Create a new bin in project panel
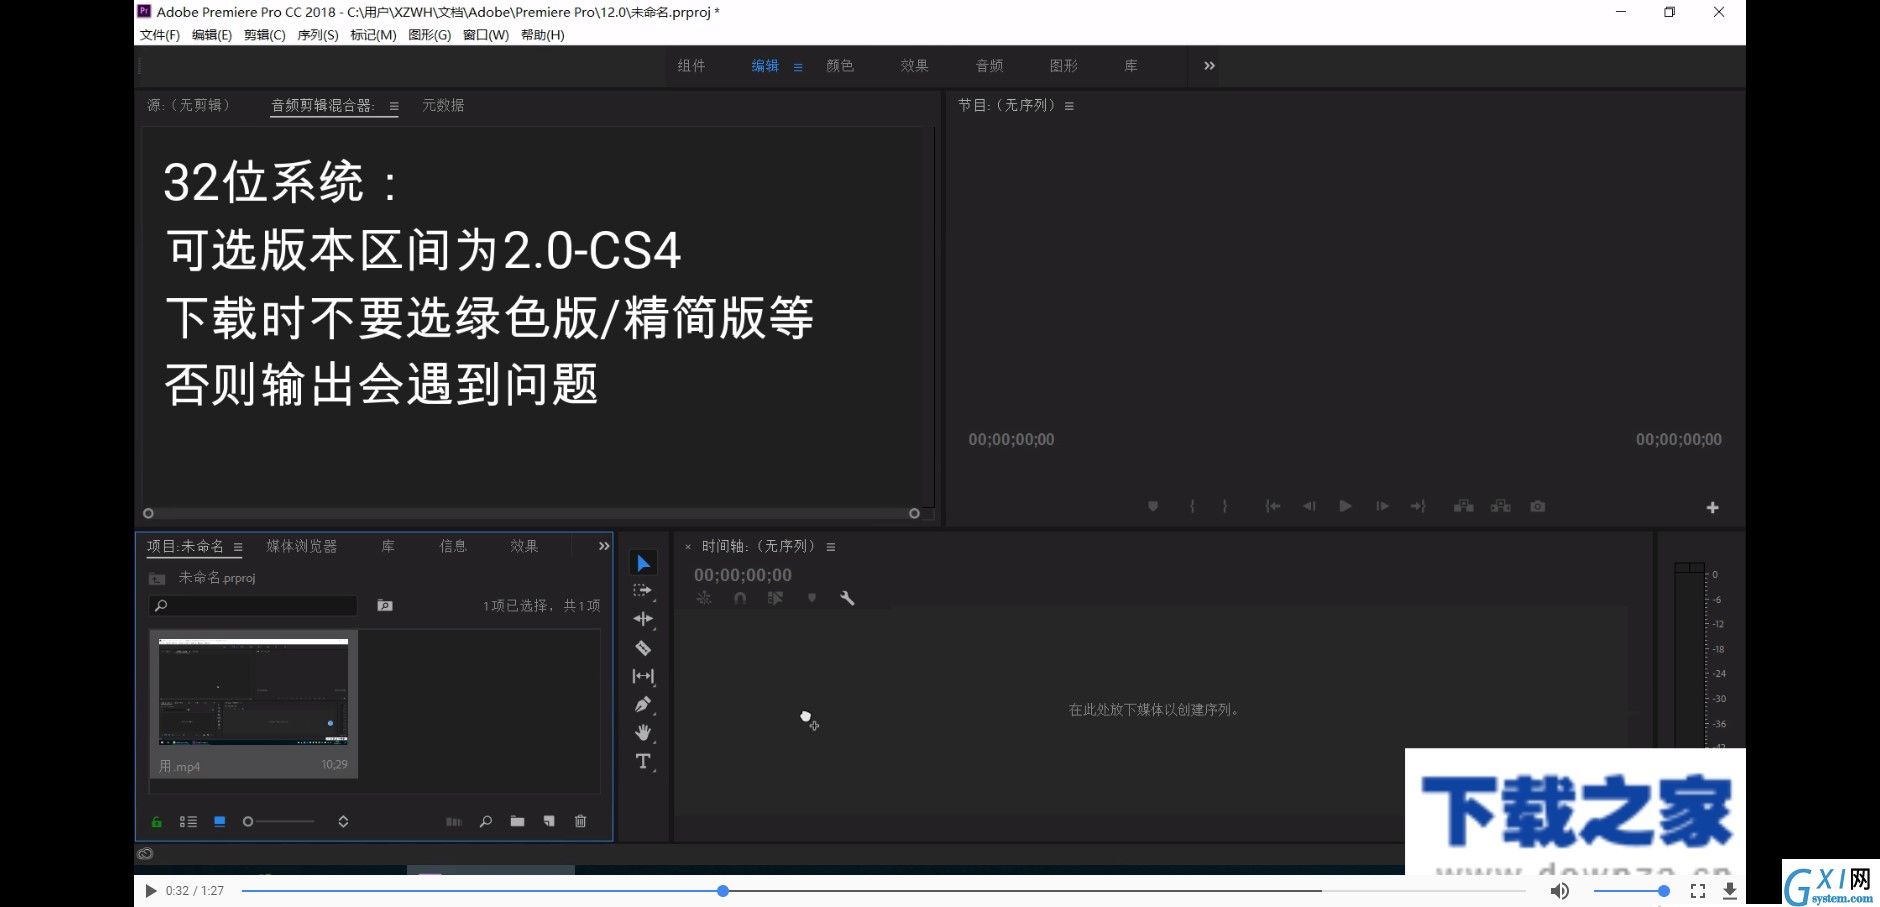This screenshot has height=907, width=1880. click(517, 822)
